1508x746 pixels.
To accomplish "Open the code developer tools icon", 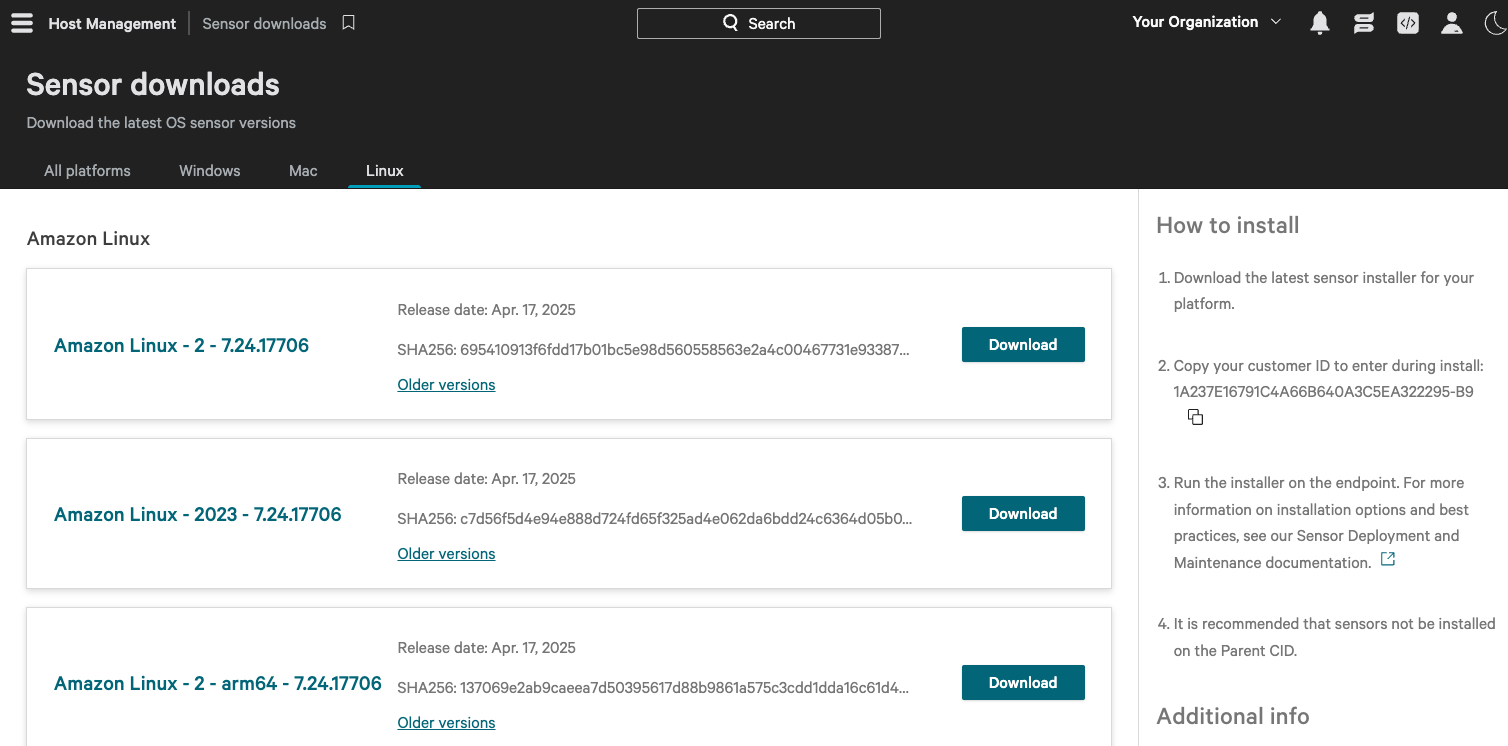I will tap(1408, 23).
